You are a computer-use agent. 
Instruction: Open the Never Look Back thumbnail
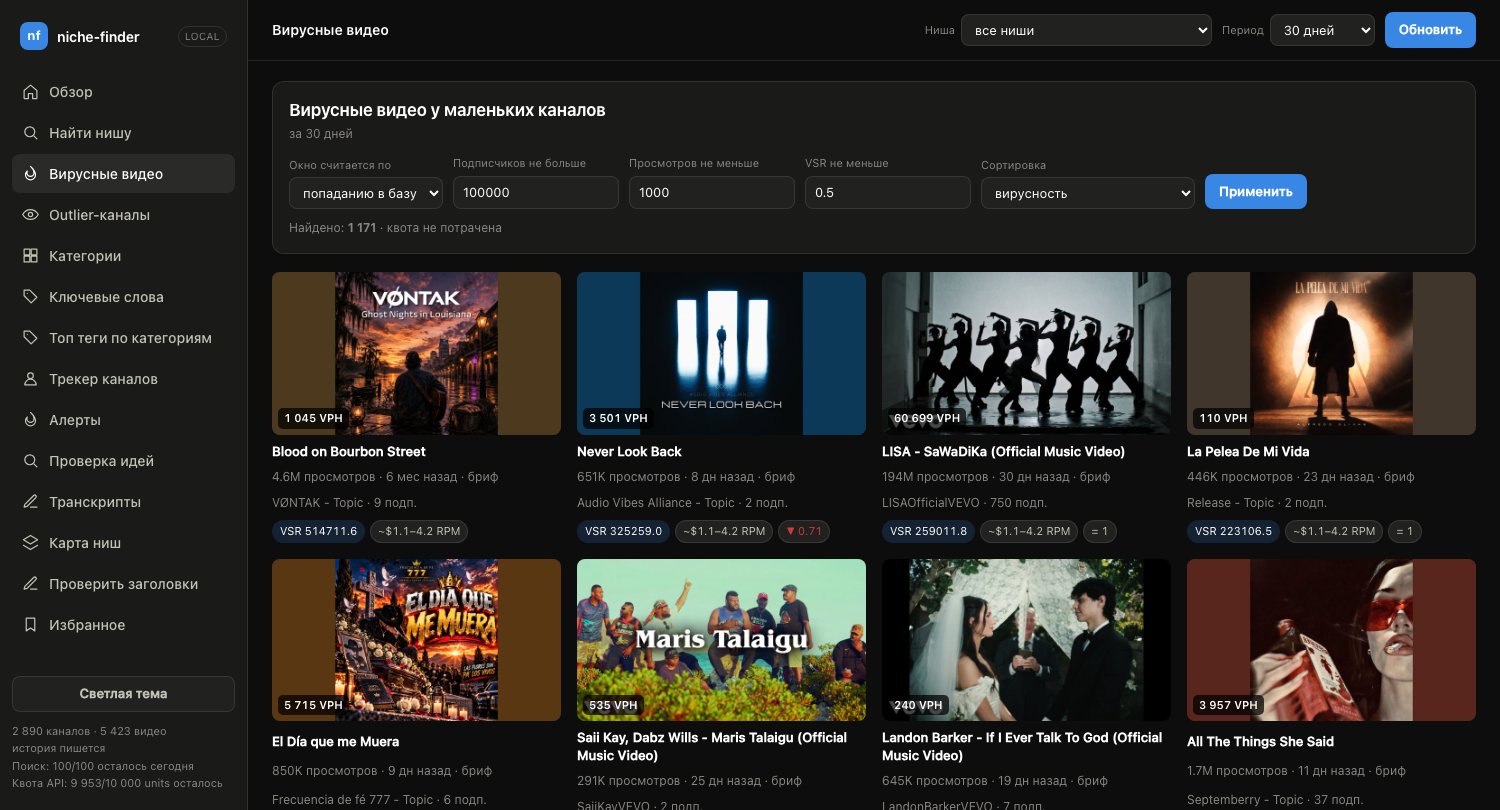click(x=721, y=353)
